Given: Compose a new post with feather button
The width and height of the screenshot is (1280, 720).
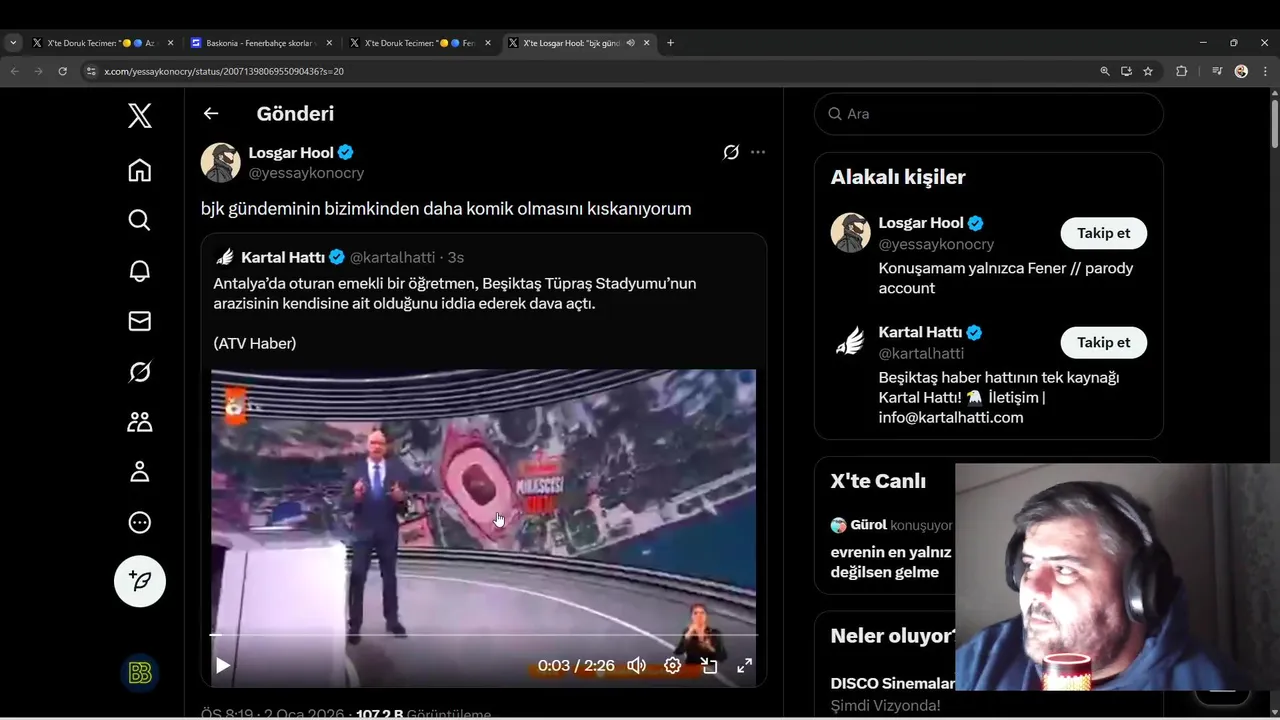Looking at the screenshot, I should click(140, 581).
